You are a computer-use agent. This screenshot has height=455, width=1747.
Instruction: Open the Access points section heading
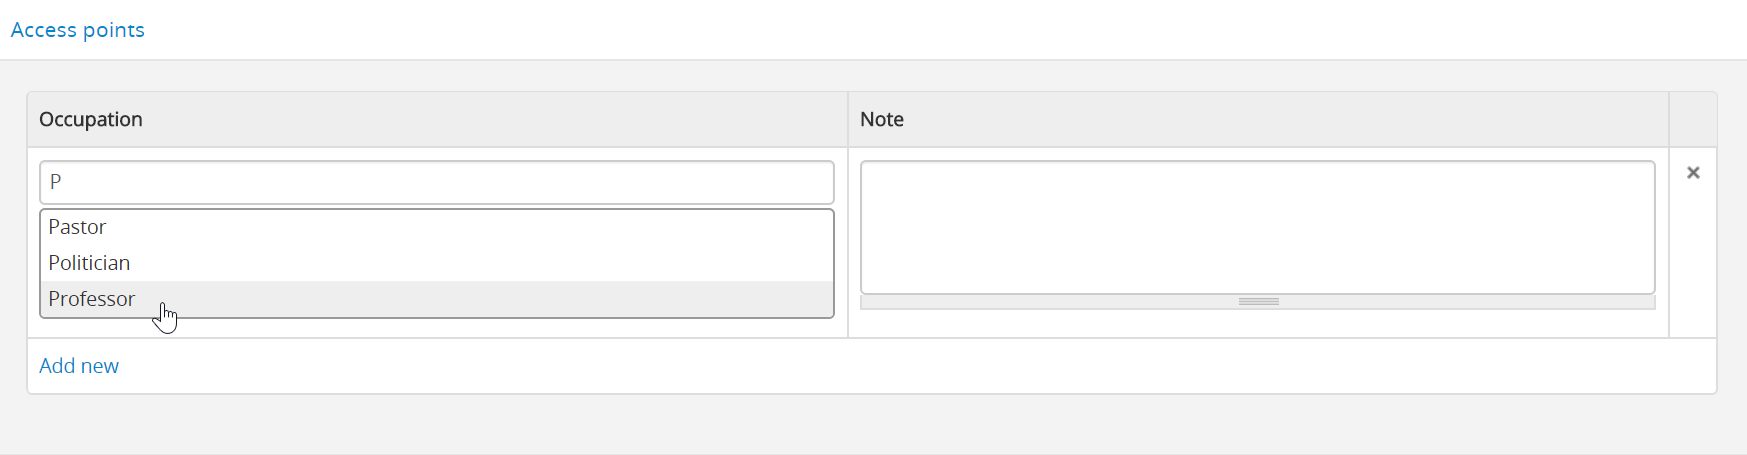78,30
